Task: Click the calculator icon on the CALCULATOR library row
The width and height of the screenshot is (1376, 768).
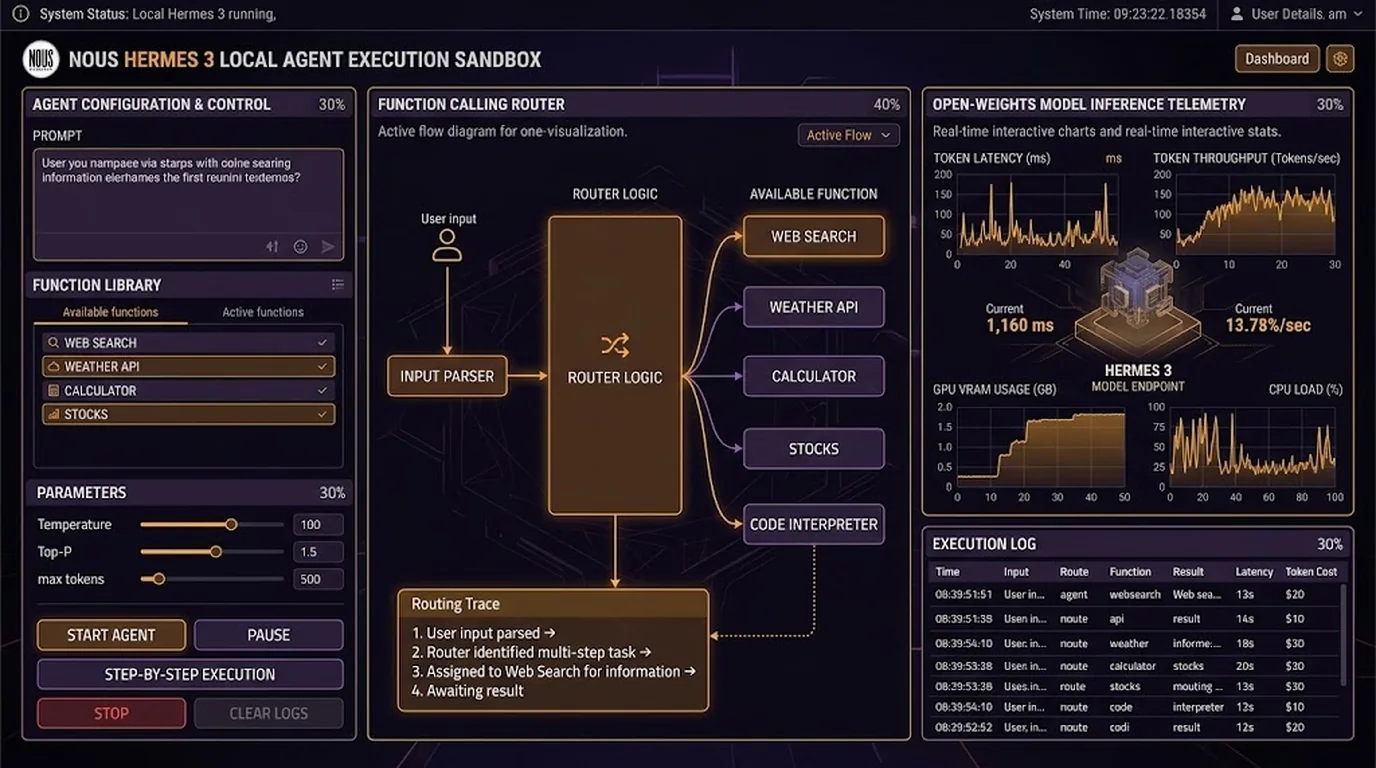Action: (x=52, y=391)
